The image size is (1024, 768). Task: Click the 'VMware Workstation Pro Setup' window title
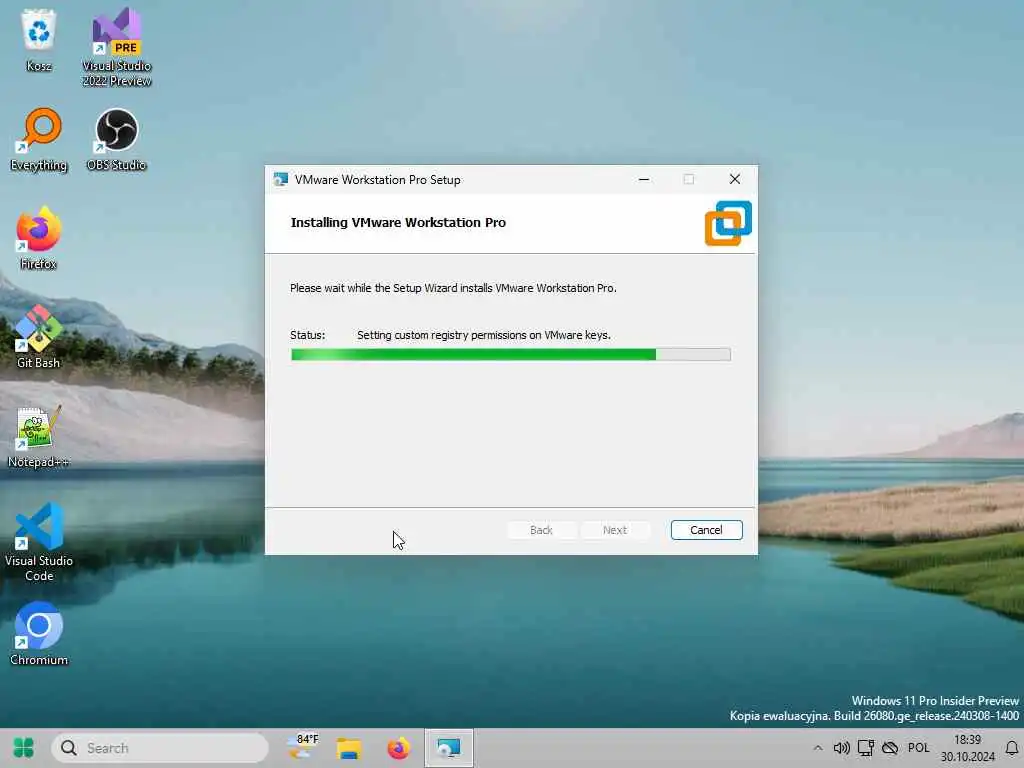pyautogui.click(x=377, y=180)
